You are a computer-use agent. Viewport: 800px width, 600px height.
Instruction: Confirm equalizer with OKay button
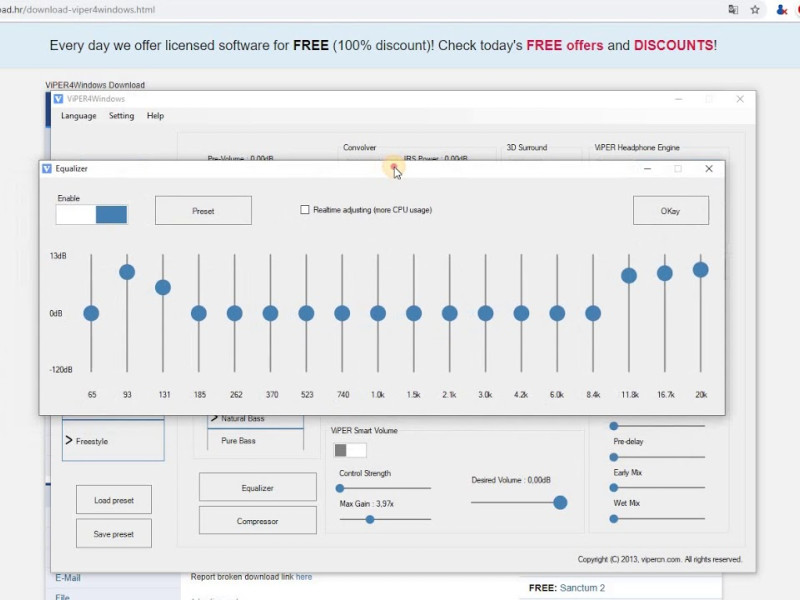click(x=670, y=211)
